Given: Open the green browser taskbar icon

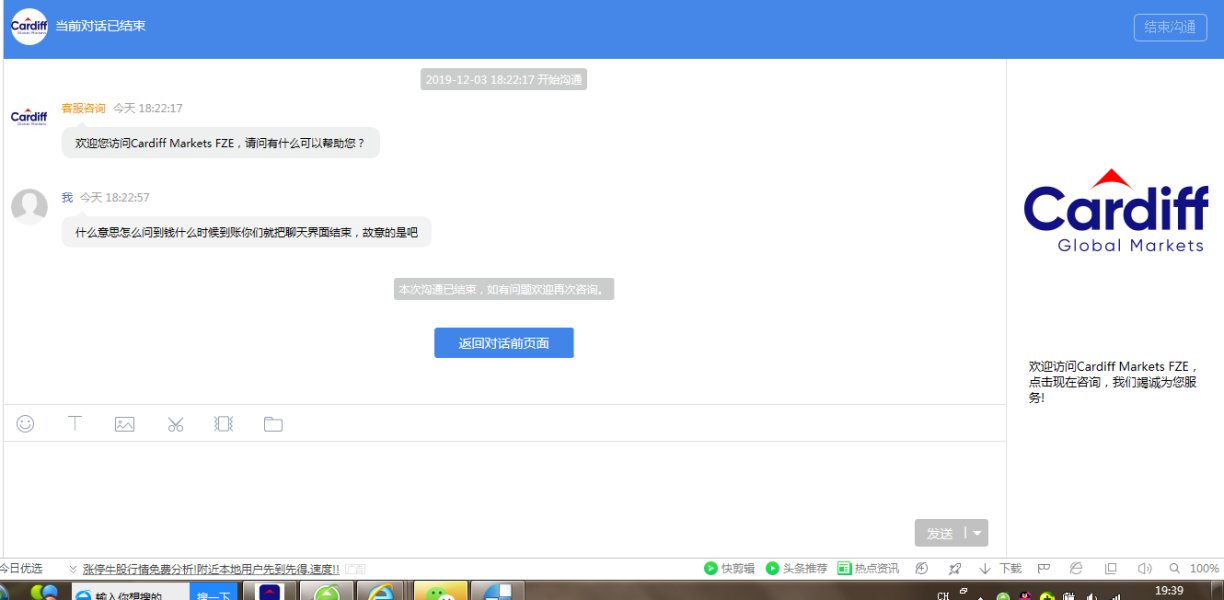Looking at the screenshot, I should tap(326, 592).
